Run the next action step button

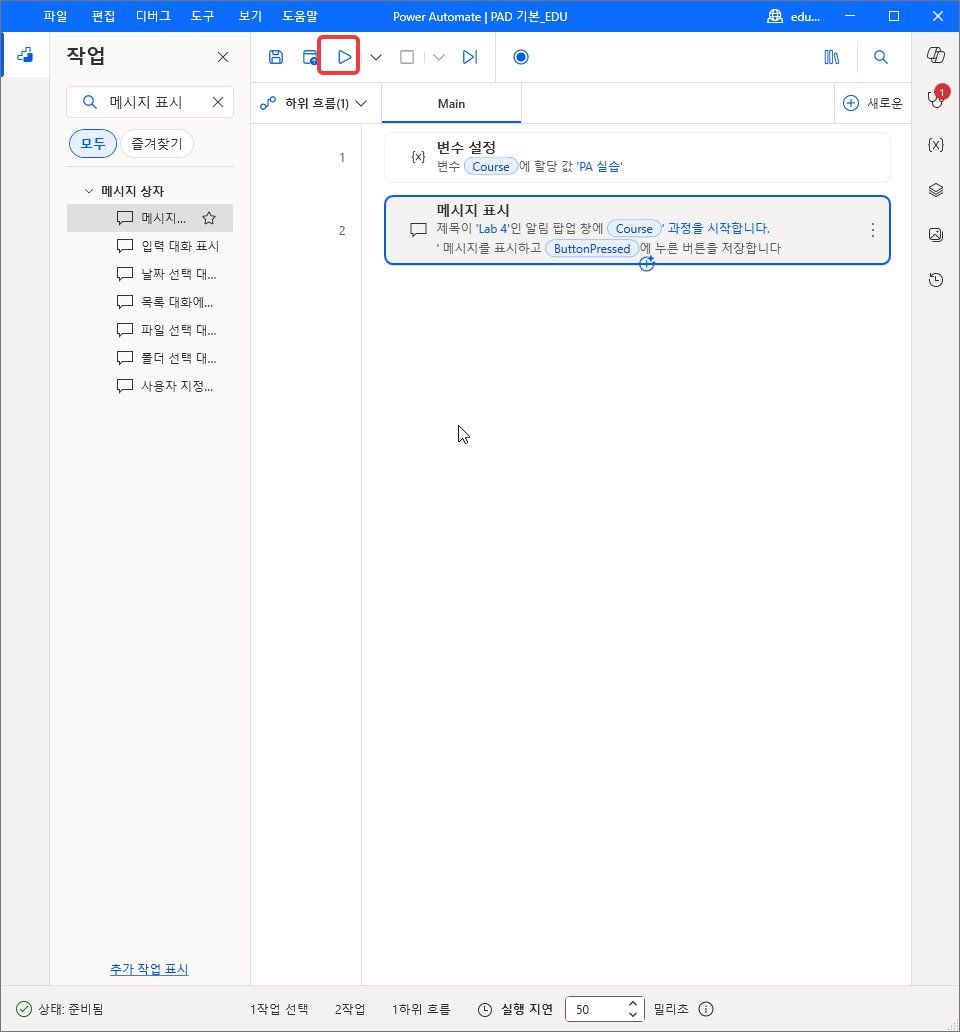469,57
